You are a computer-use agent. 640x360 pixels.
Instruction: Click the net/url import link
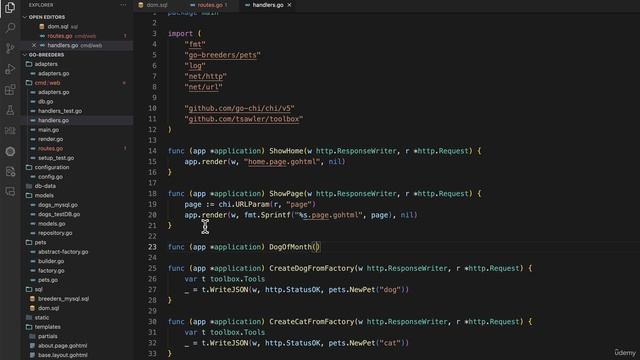[x=203, y=87]
